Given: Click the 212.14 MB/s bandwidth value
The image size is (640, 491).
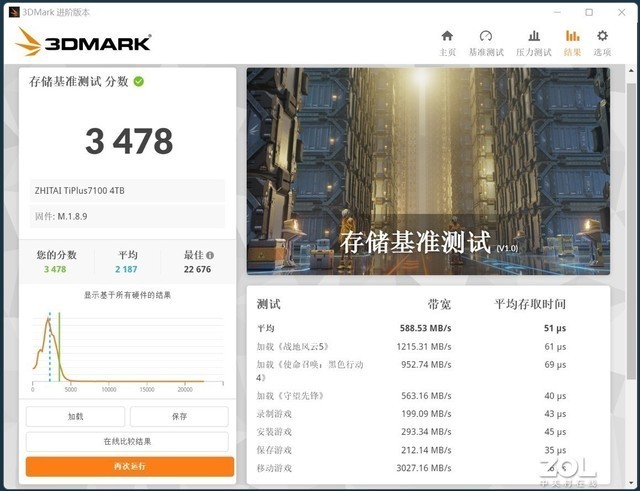Looking at the screenshot, I should pyautogui.click(x=426, y=450).
